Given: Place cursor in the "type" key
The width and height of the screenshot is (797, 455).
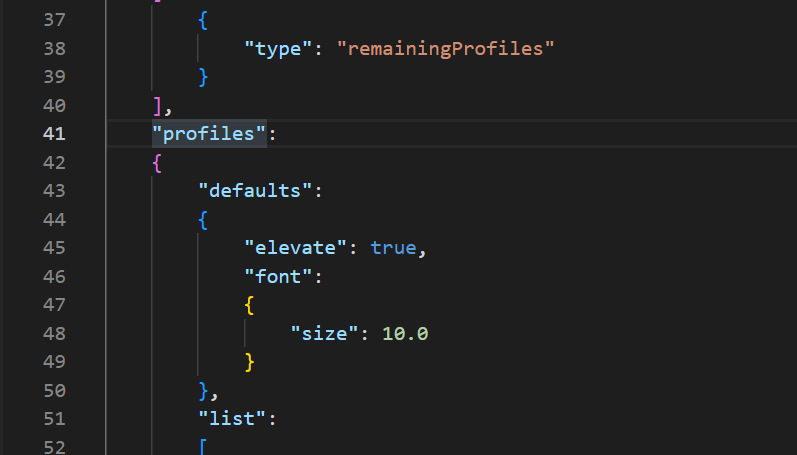Looking at the screenshot, I should pyautogui.click(x=278, y=49).
